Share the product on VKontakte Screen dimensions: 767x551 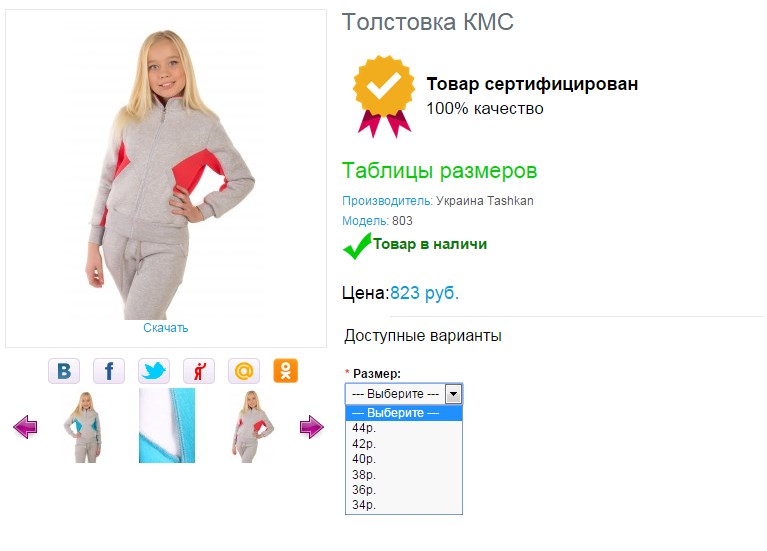(x=64, y=371)
